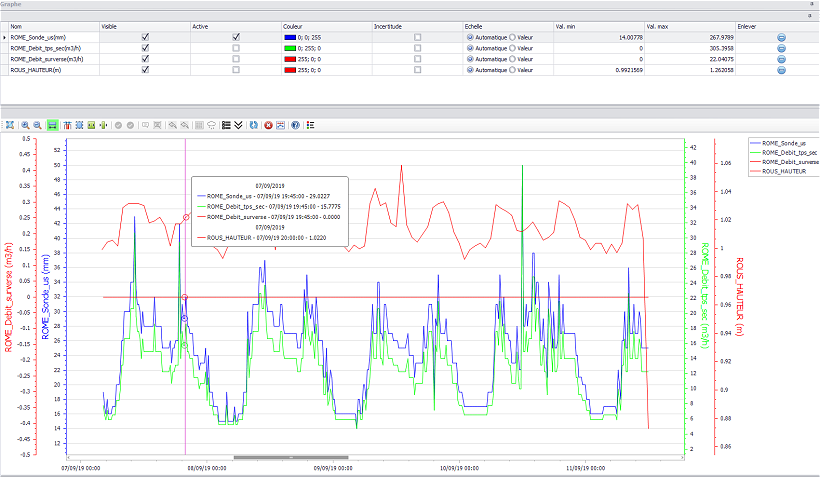
Task: Click the zoom out magnifier icon
Action: [37, 125]
